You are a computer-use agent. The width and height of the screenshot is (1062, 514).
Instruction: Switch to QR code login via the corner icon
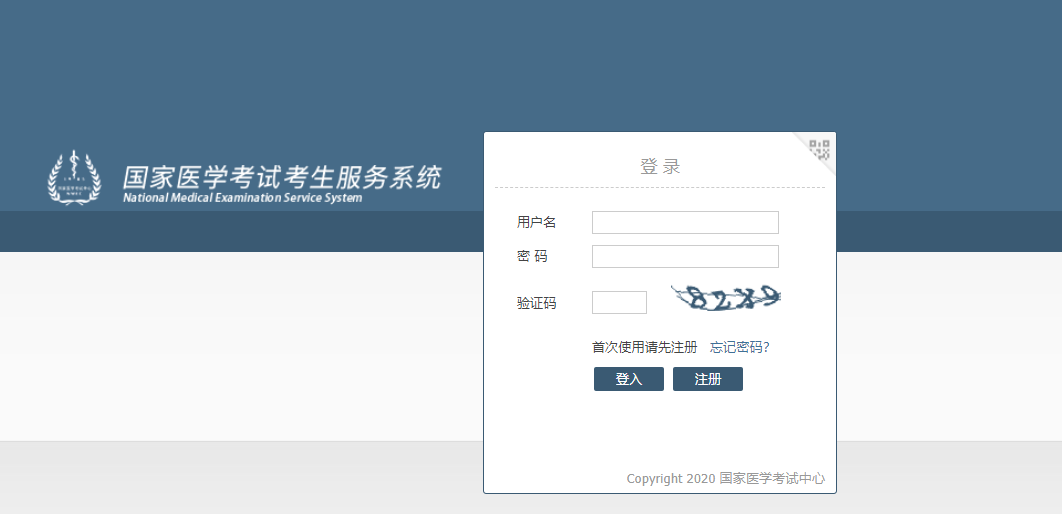(820, 150)
